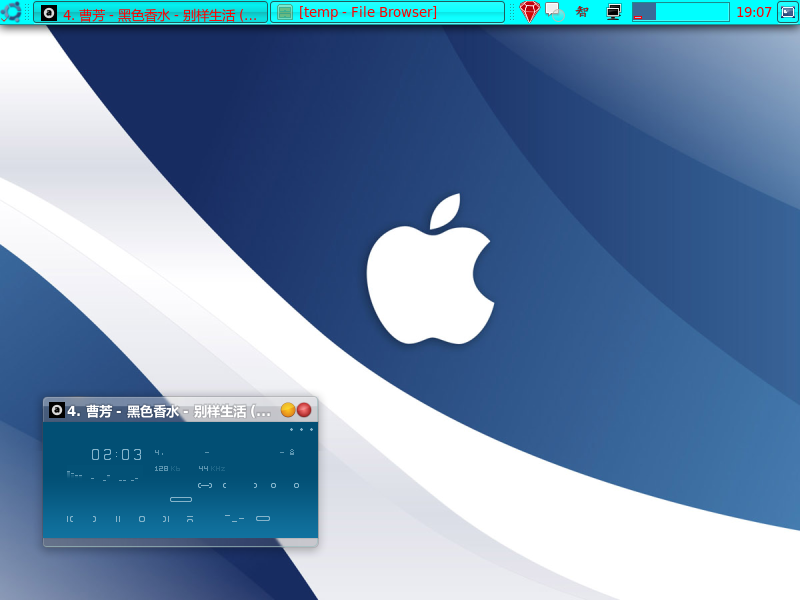The width and height of the screenshot is (800, 600).
Task: Select the highlighted workspace in the workspace switcher
Action: coord(644,12)
